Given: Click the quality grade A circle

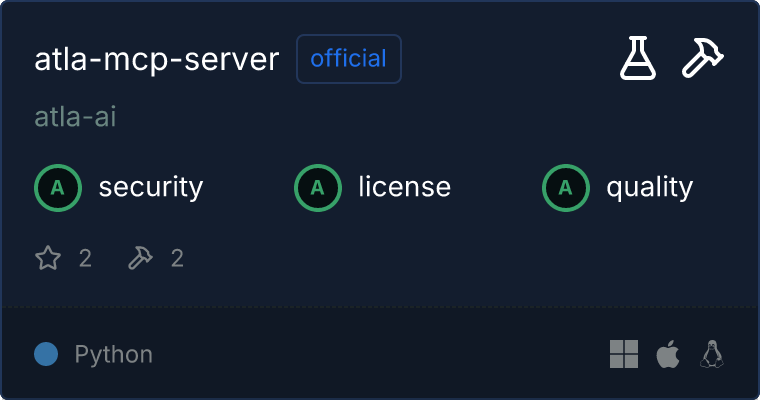Looking at the screenshot, I should point(566,187).
